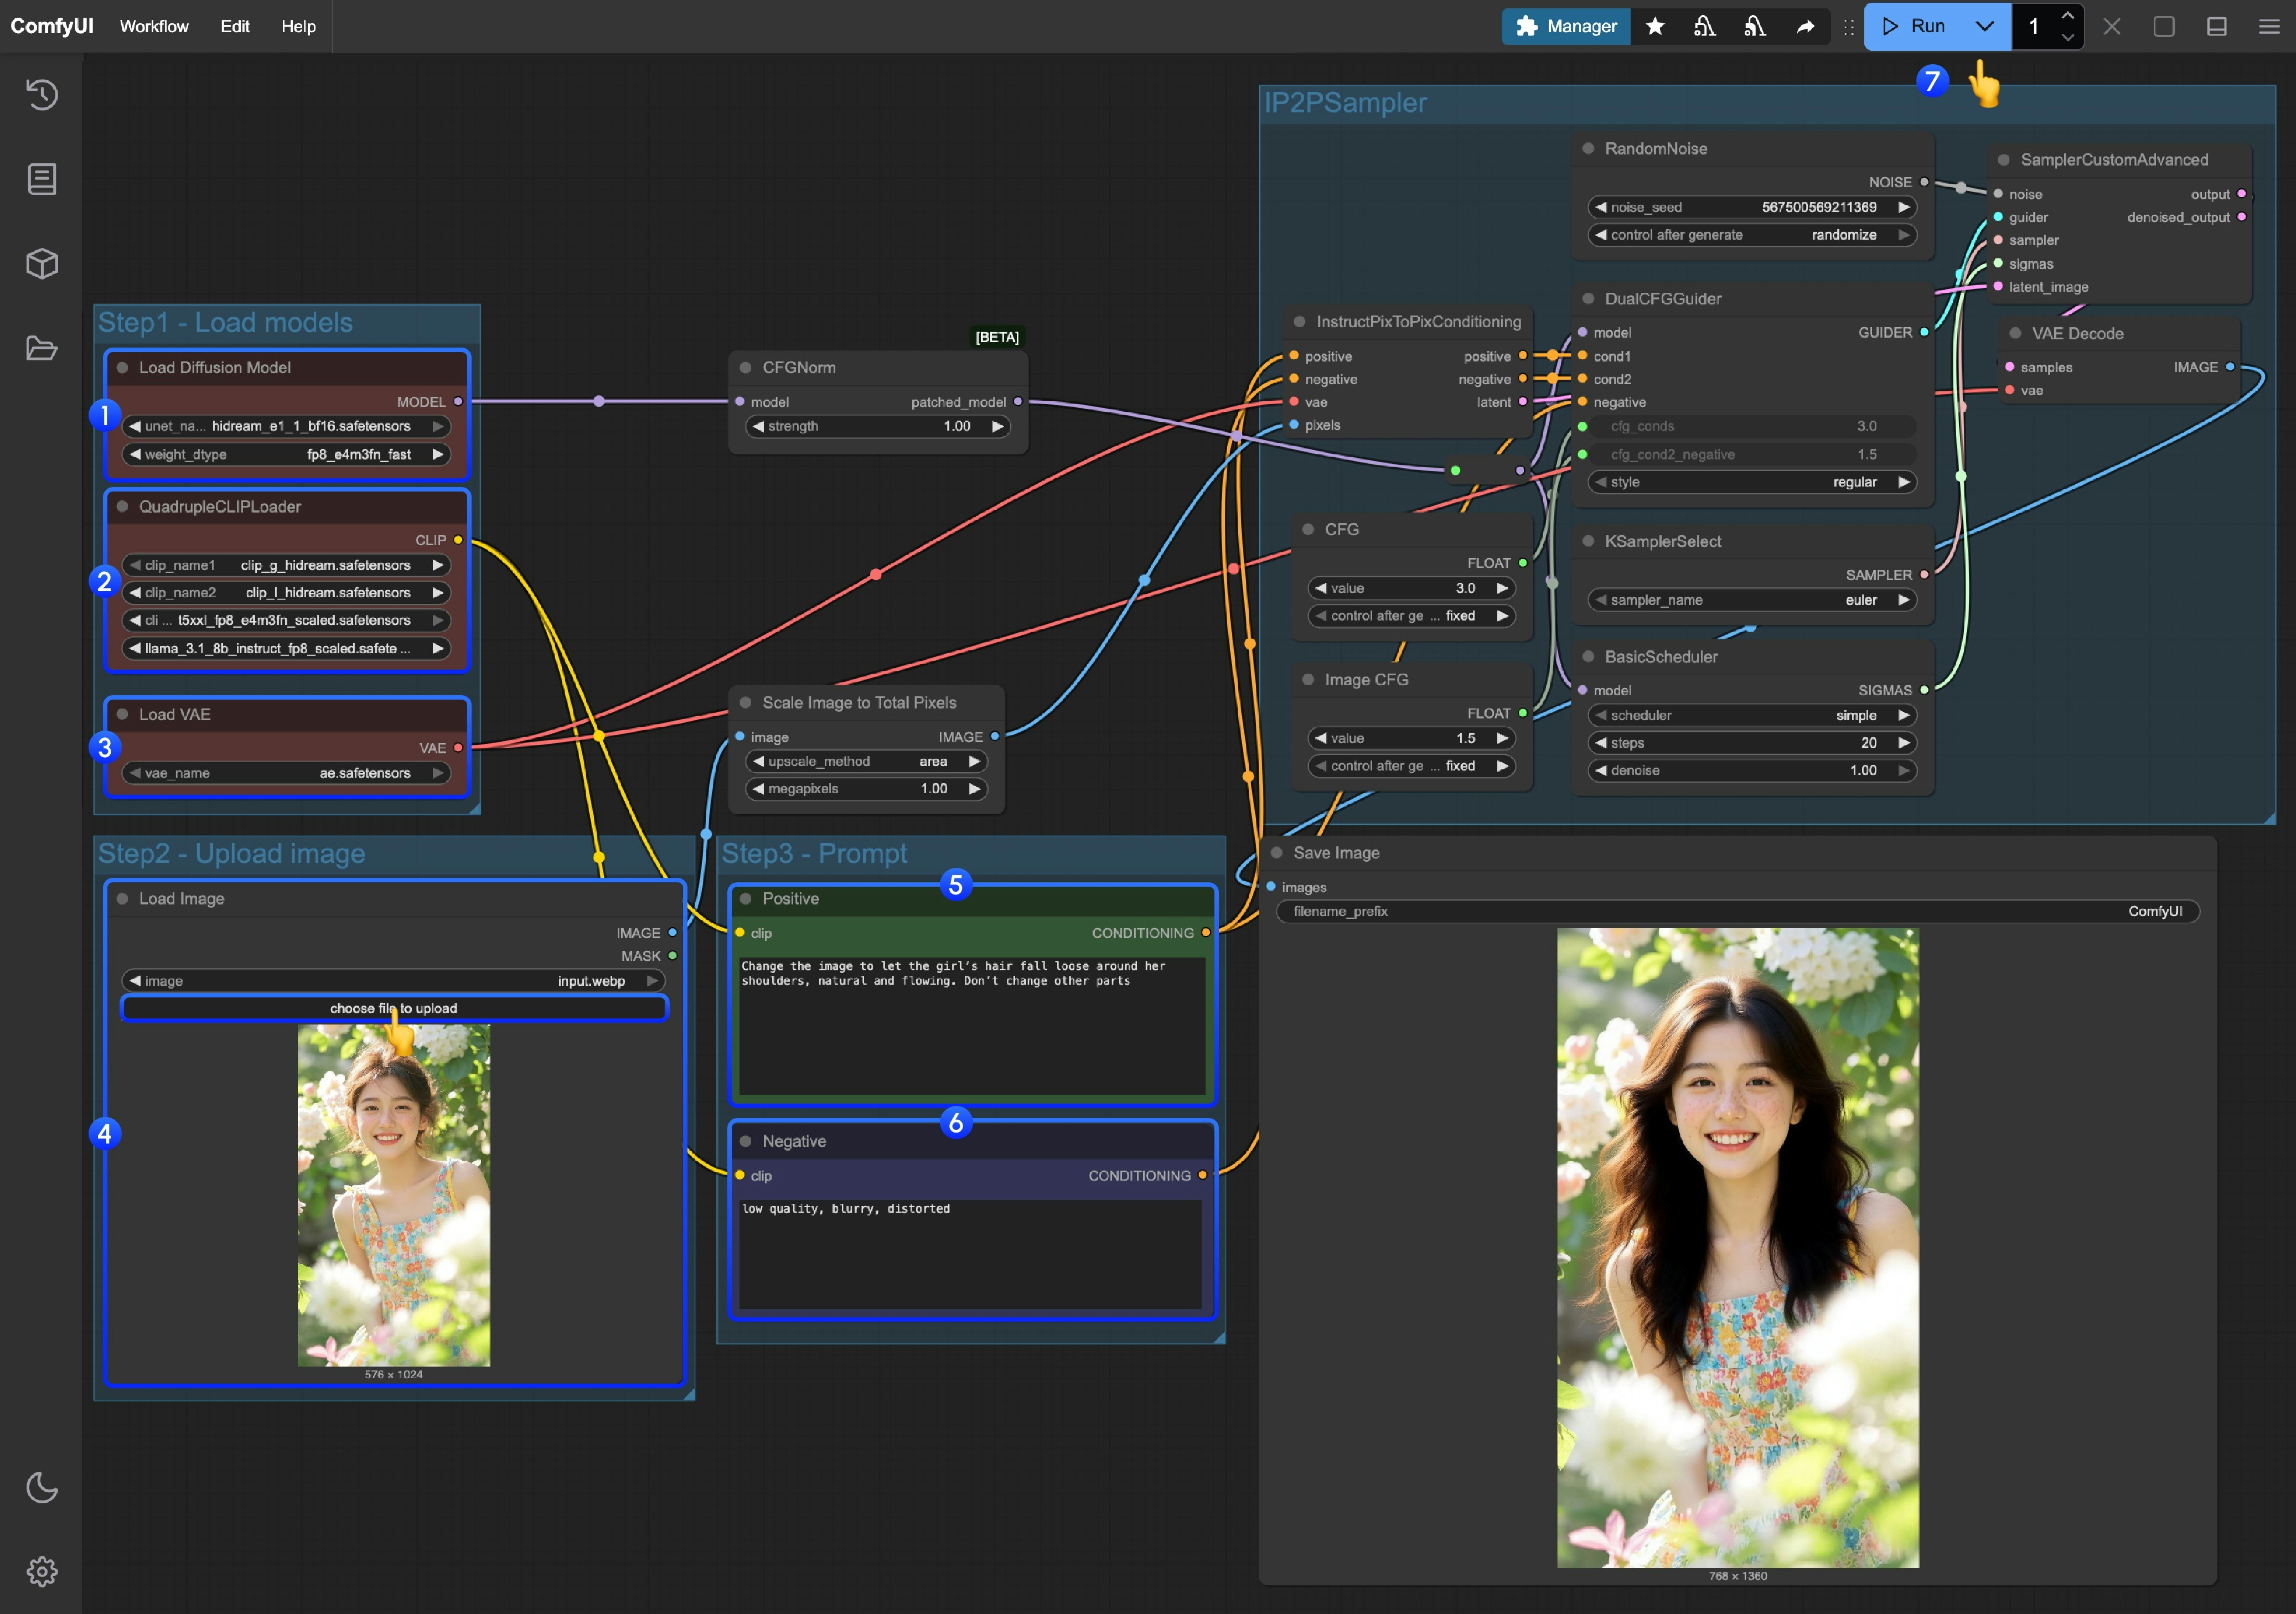Image resolution: width=2296 pixels, height=1614 pixels.
Task: Open the workflows folder sidebar panel
Action: [x=42, y=349]
